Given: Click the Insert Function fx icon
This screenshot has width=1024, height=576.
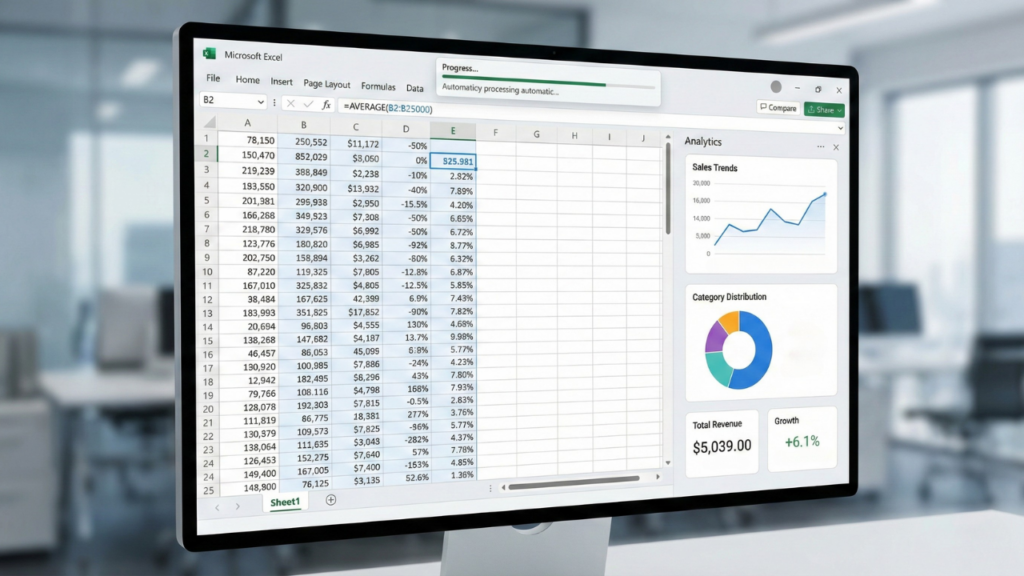Looking at the screenshot, I should (326, 104).
